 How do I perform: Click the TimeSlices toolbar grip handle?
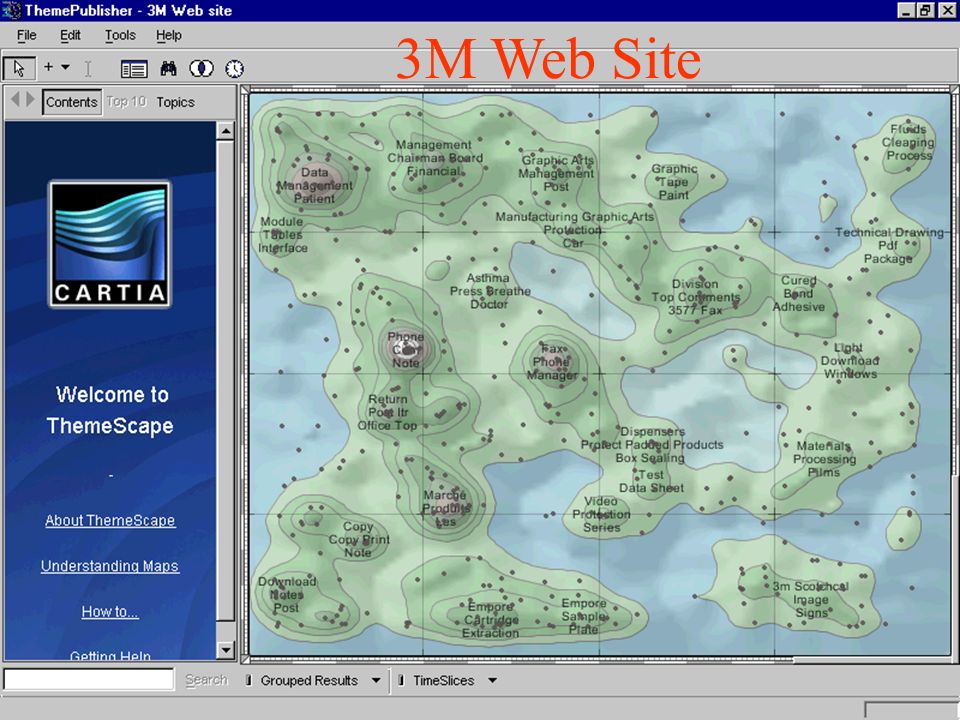point(400,680)
